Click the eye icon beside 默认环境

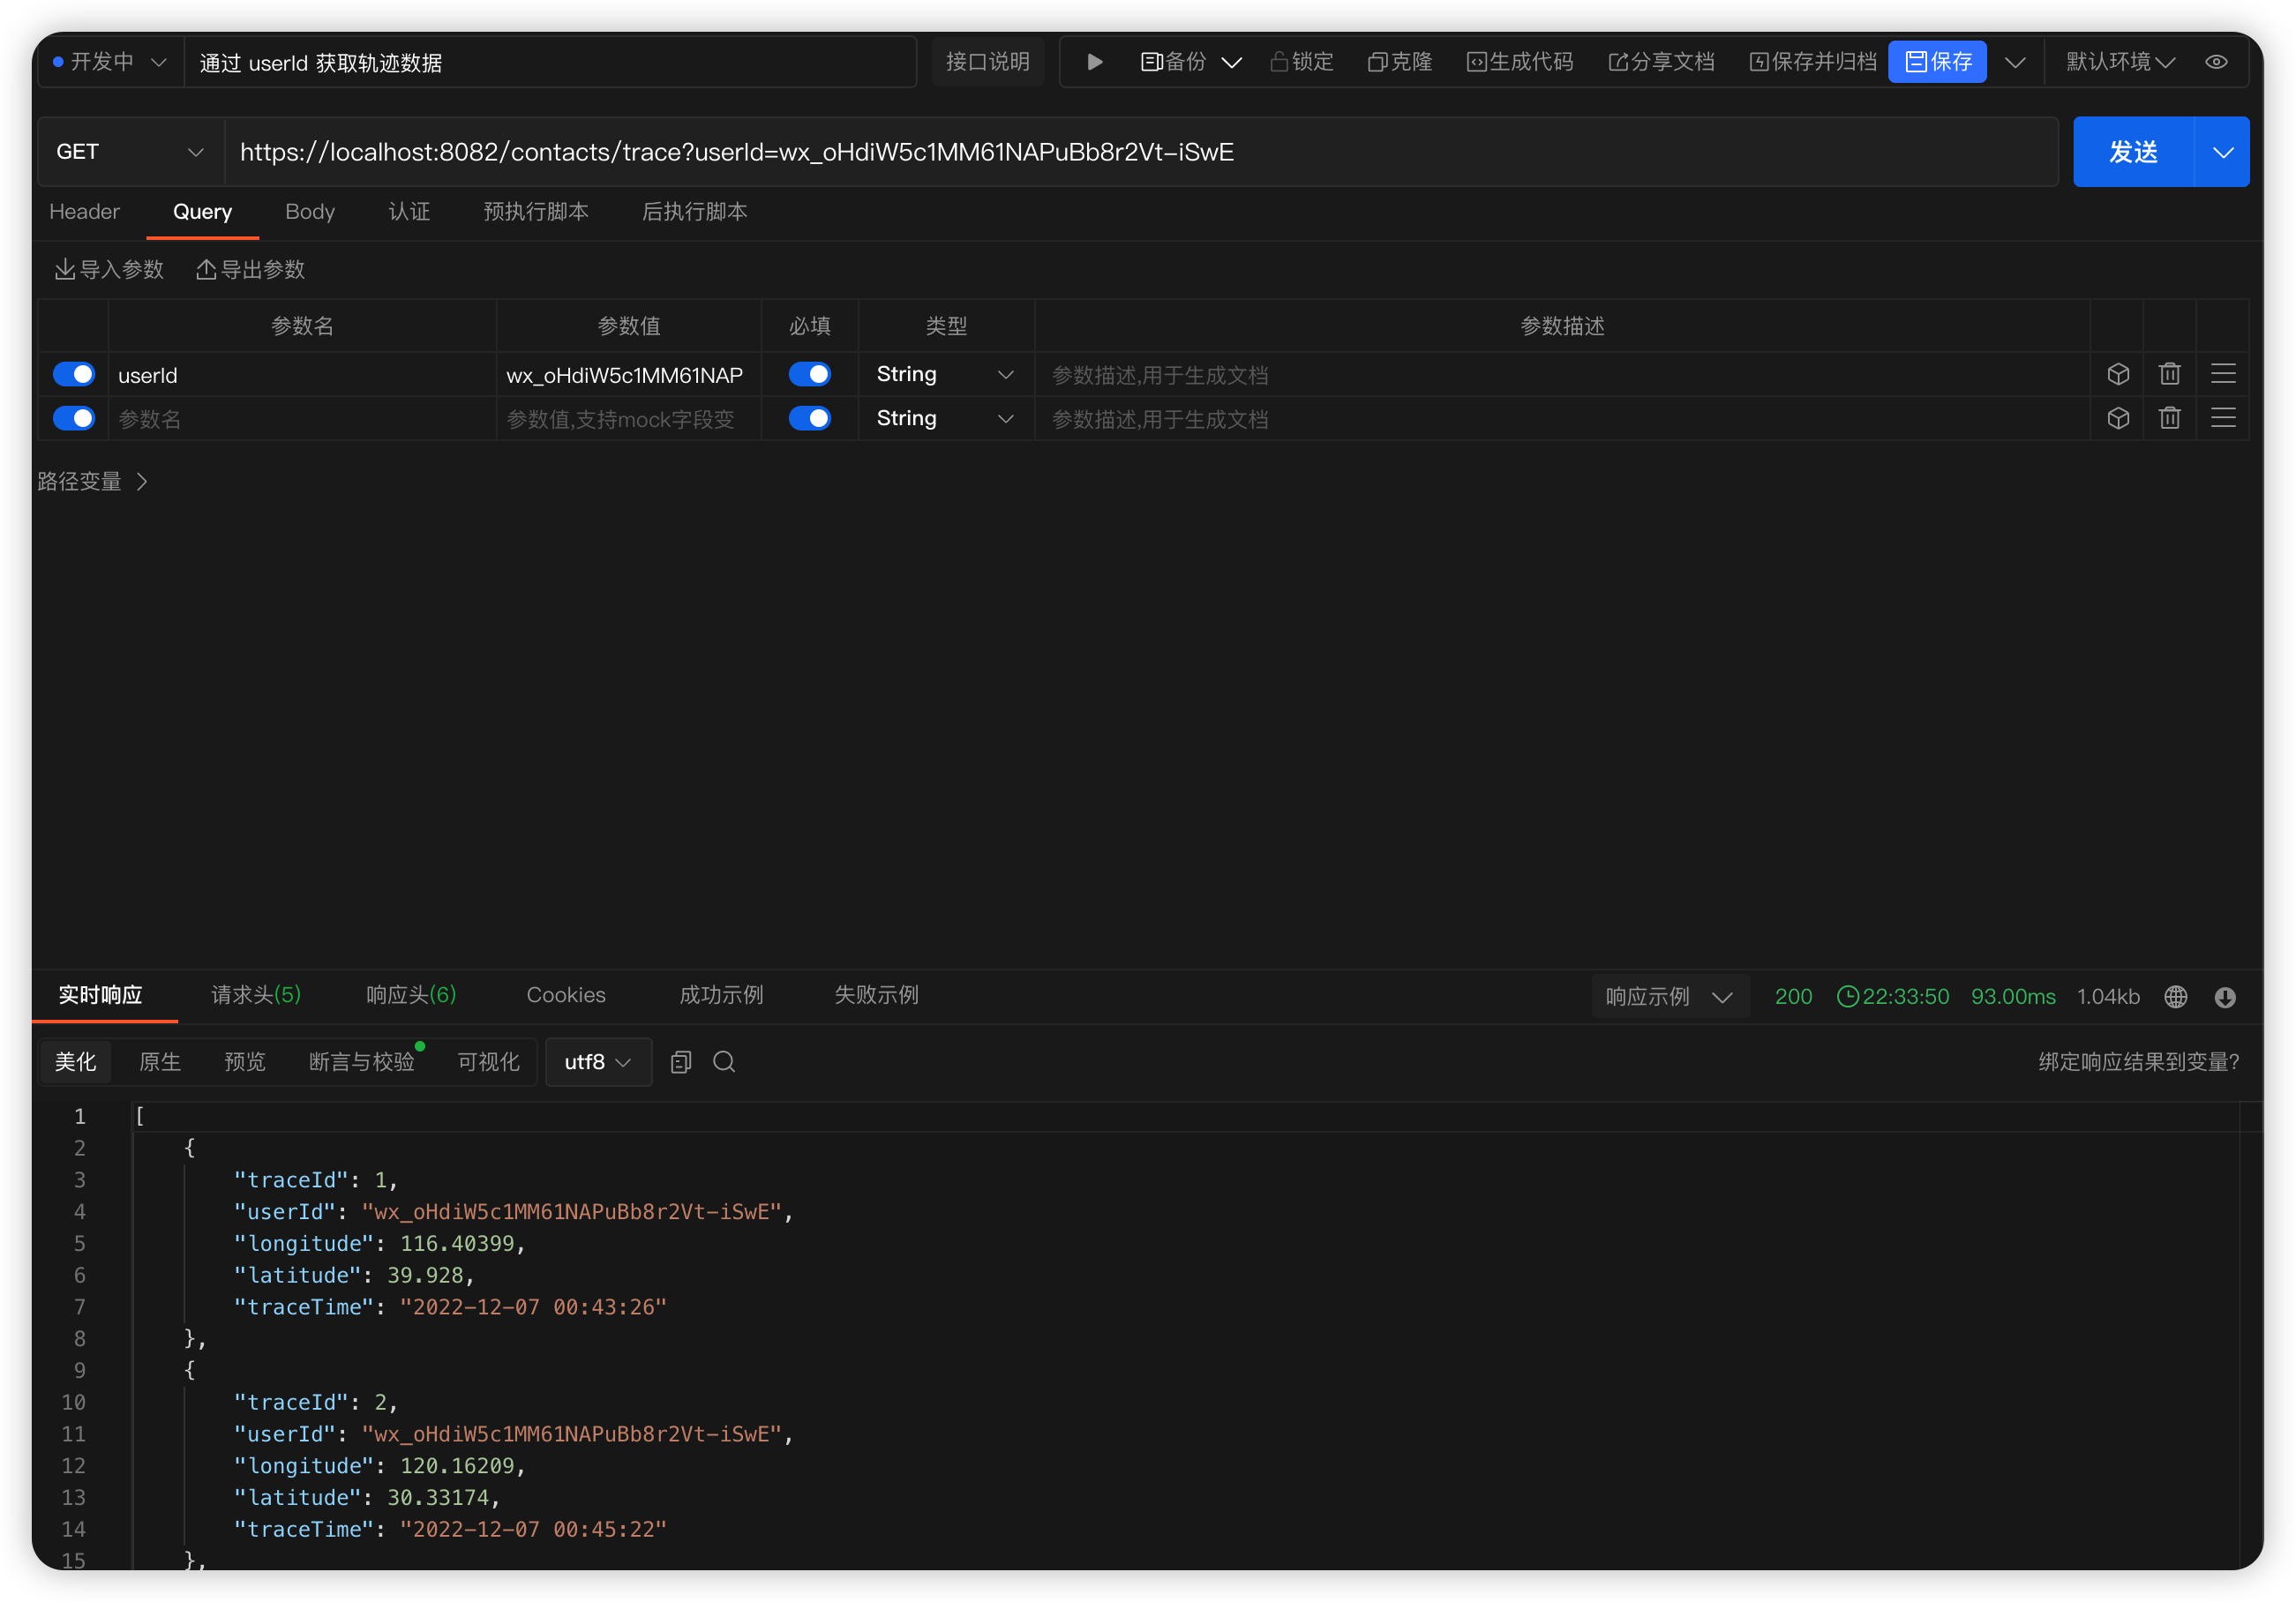[x=2216, y=62]
